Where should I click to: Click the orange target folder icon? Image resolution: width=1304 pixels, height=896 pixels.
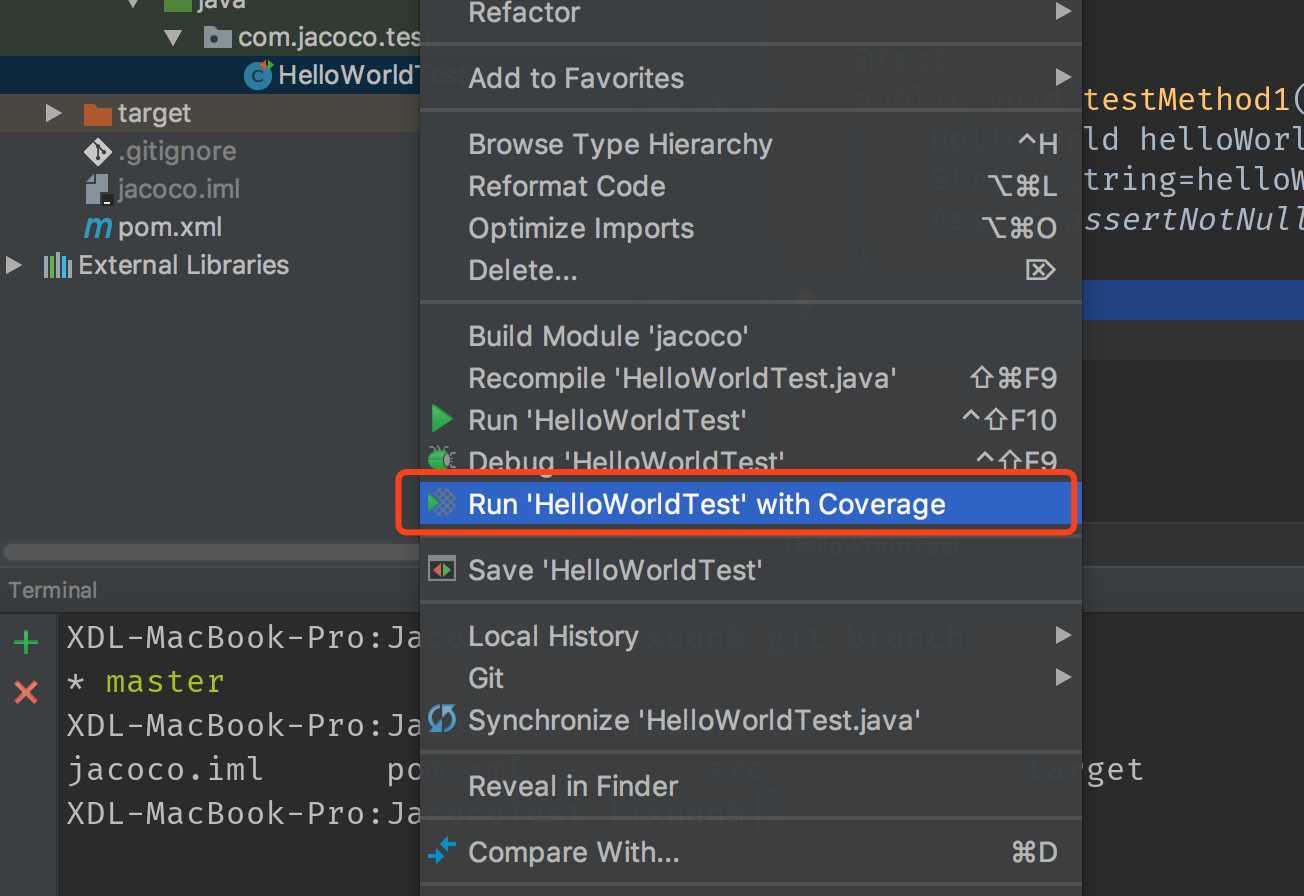97,113
